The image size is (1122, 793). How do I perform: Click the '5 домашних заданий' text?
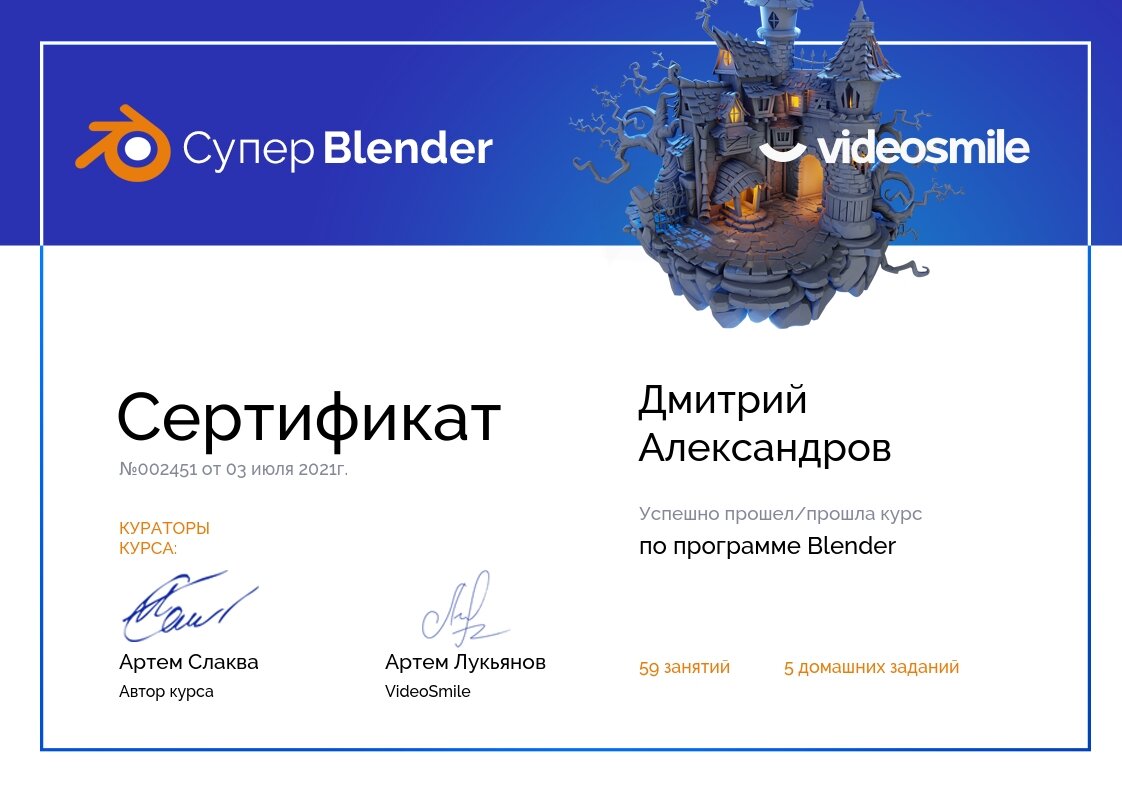click(872, 667)
